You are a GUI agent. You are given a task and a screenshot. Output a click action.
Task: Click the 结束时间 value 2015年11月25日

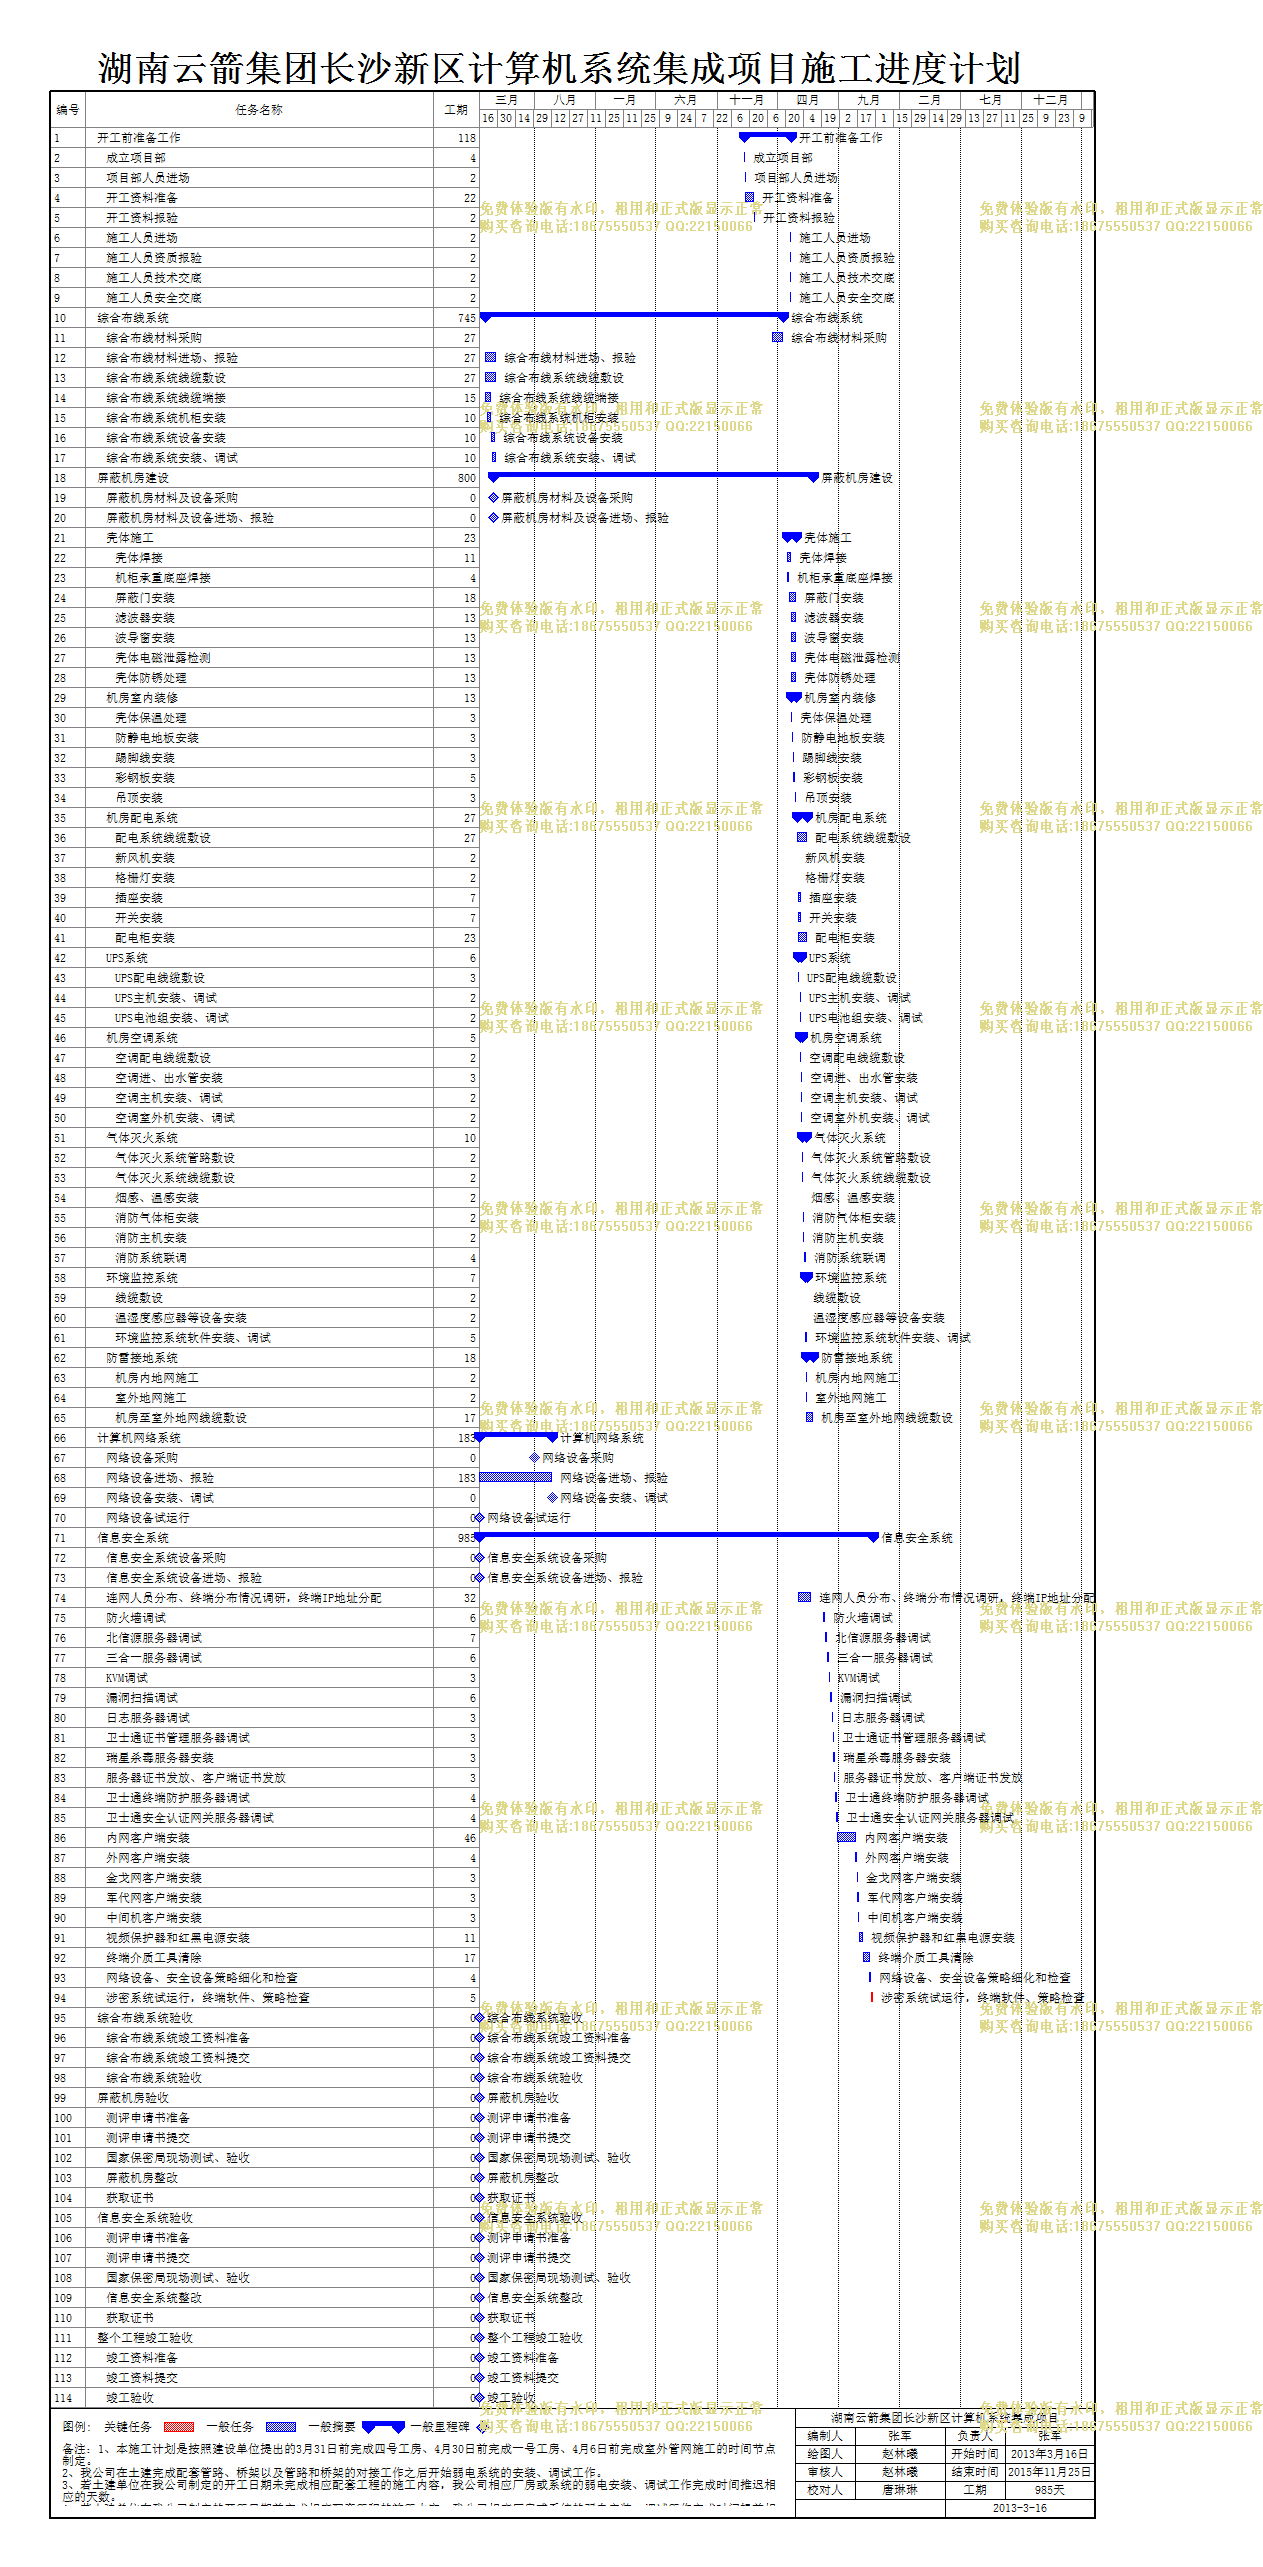[1049, 2472]
